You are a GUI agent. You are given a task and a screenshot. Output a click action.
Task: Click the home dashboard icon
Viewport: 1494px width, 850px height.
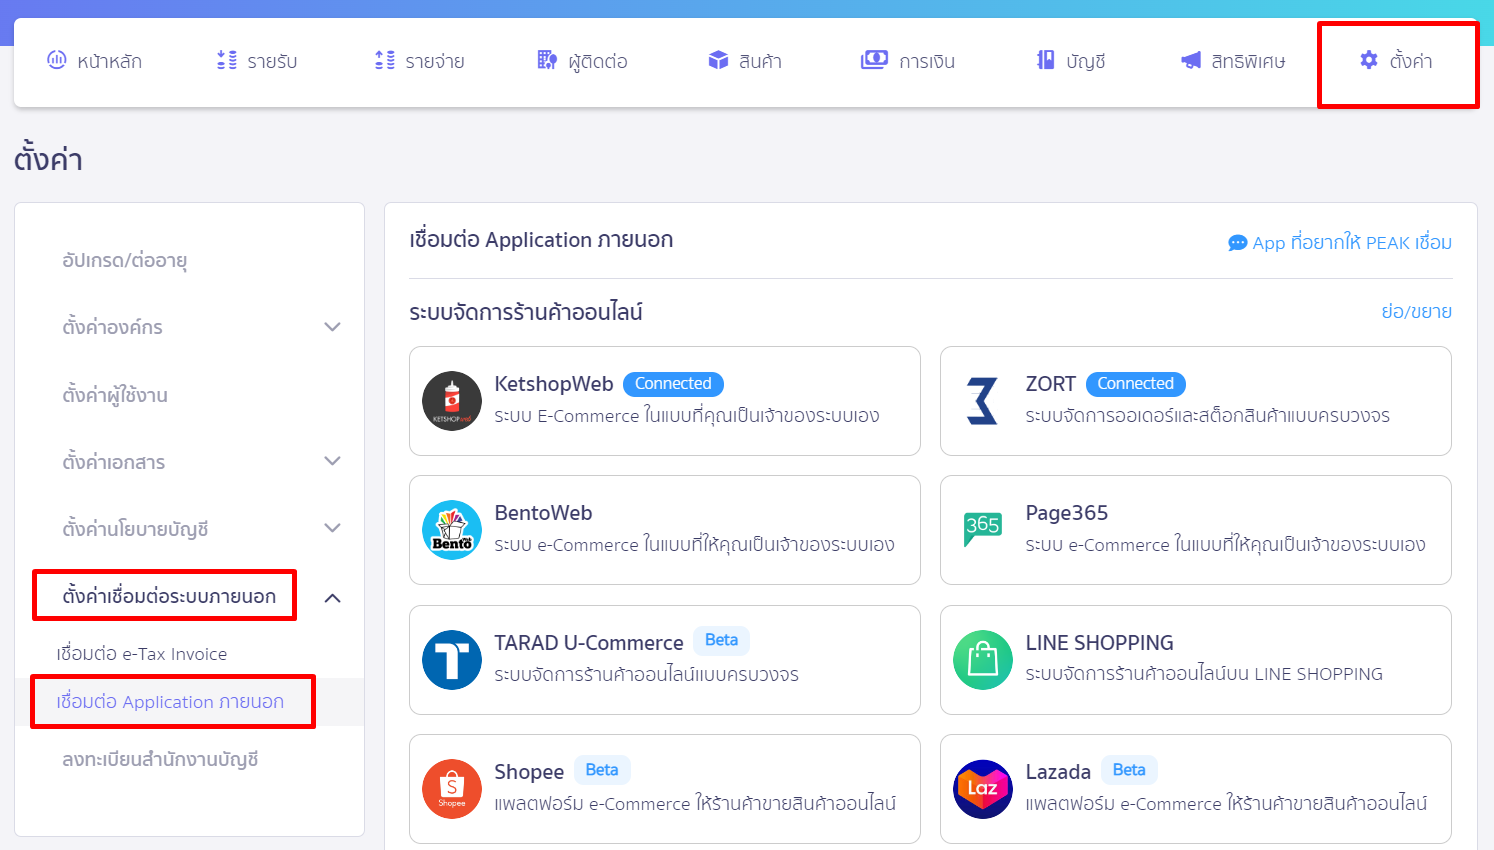pos(57,60)
